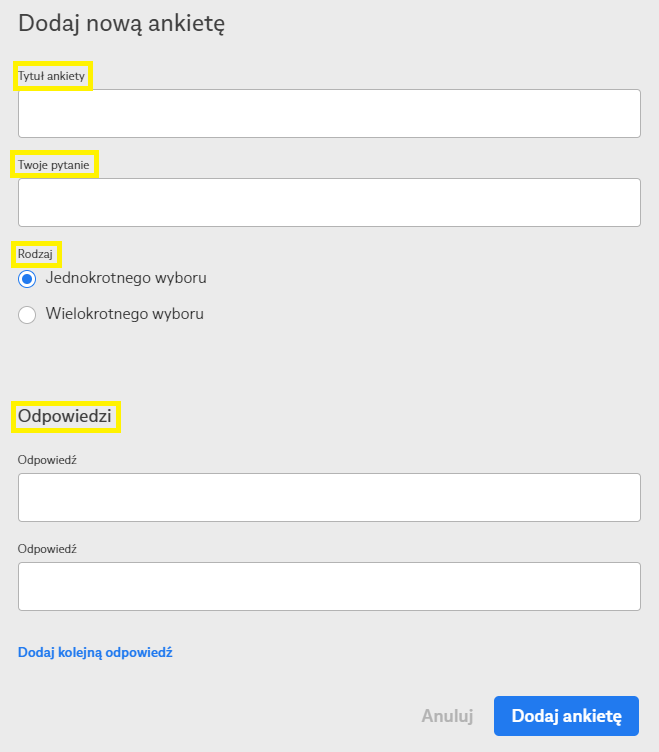Click the 'Rodzaj' group label
The width and height of the screenshot is (659, 752).
[36, 254]
